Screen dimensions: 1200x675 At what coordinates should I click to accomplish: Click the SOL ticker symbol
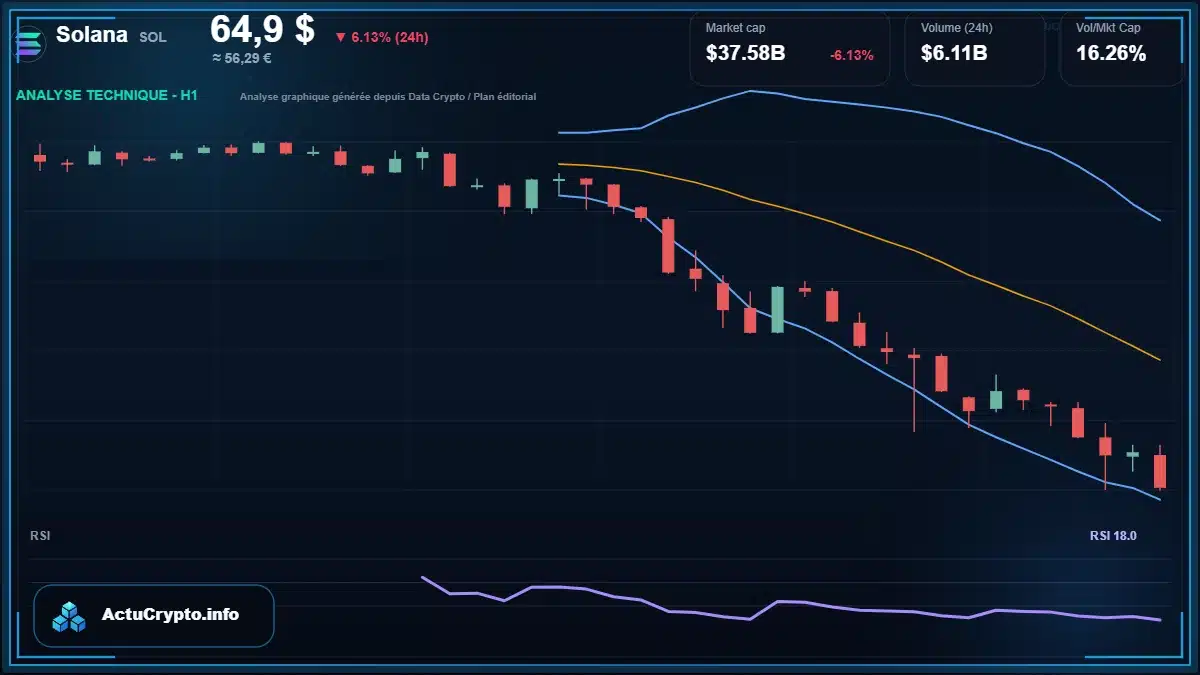click(x=153, y=37)
